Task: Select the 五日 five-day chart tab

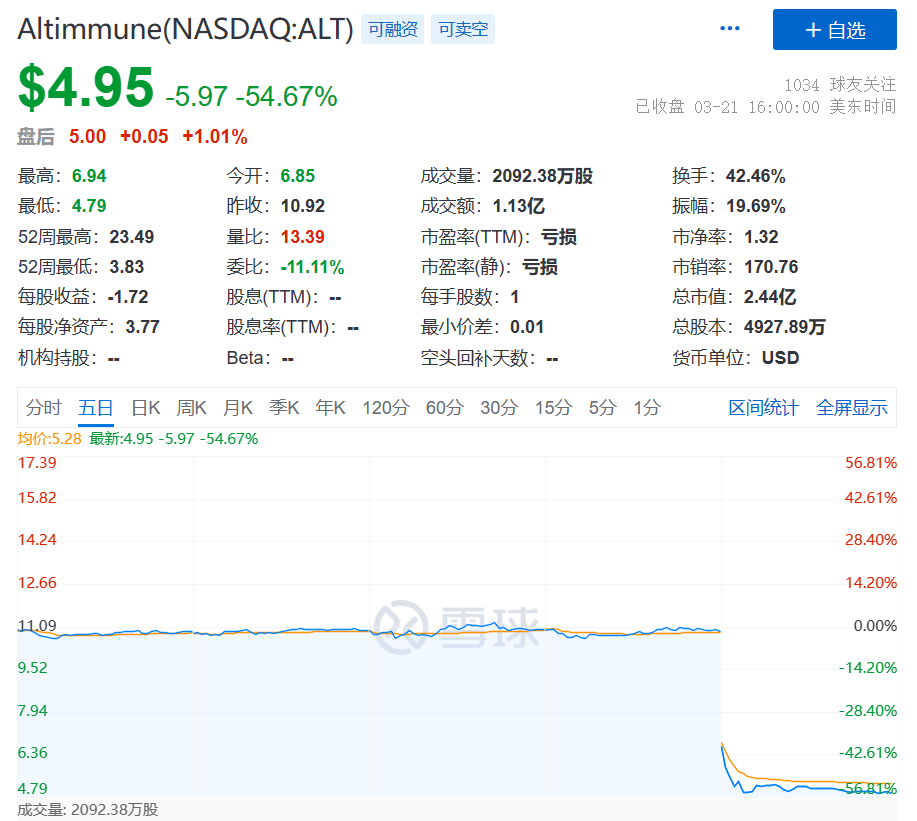Action: pyautogui.click(x=96, y=407)
